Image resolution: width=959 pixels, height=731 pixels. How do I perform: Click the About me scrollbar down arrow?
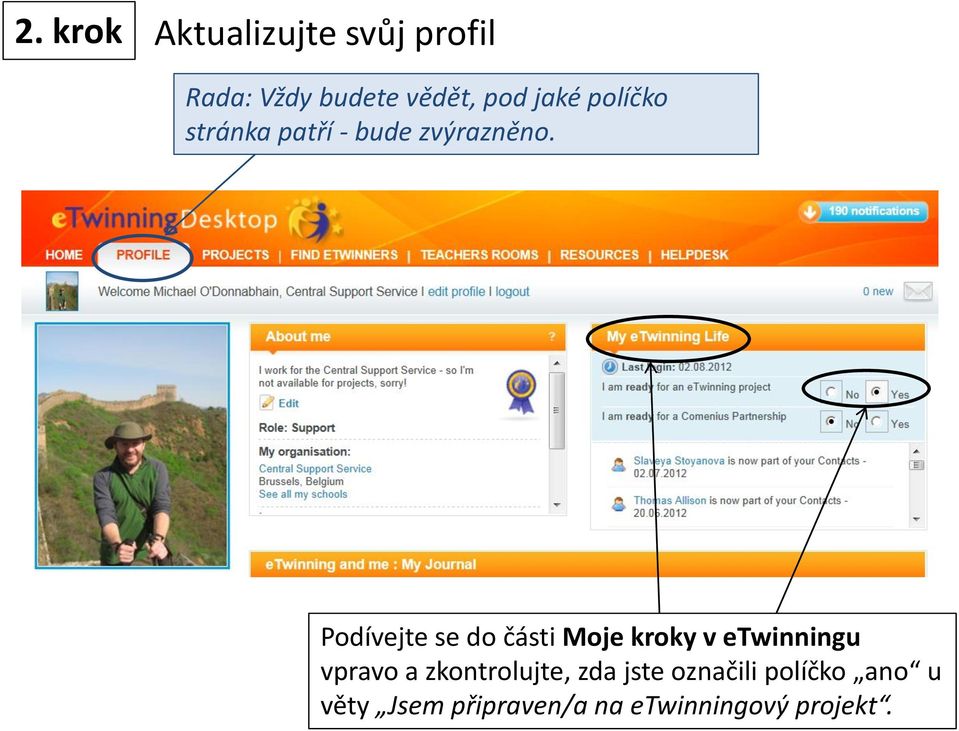pyautogui.click(x=557, y=505)
